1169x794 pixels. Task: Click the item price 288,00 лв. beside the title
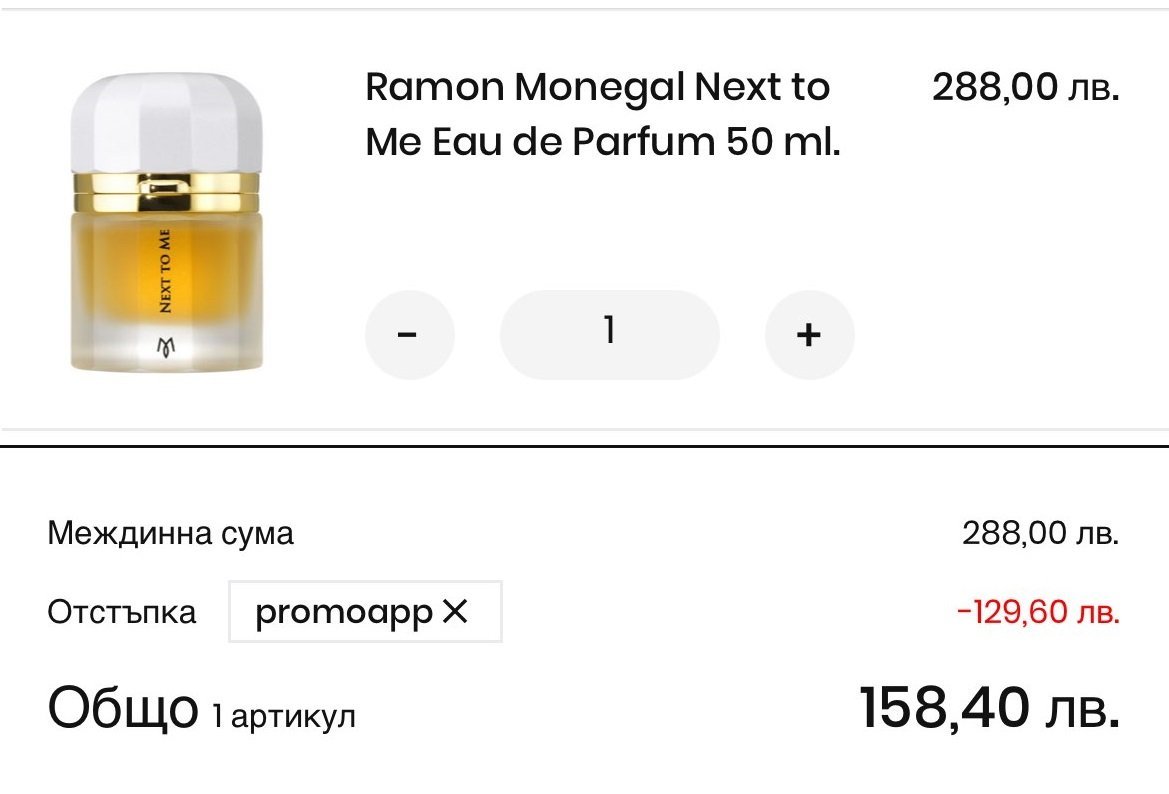1025,88
